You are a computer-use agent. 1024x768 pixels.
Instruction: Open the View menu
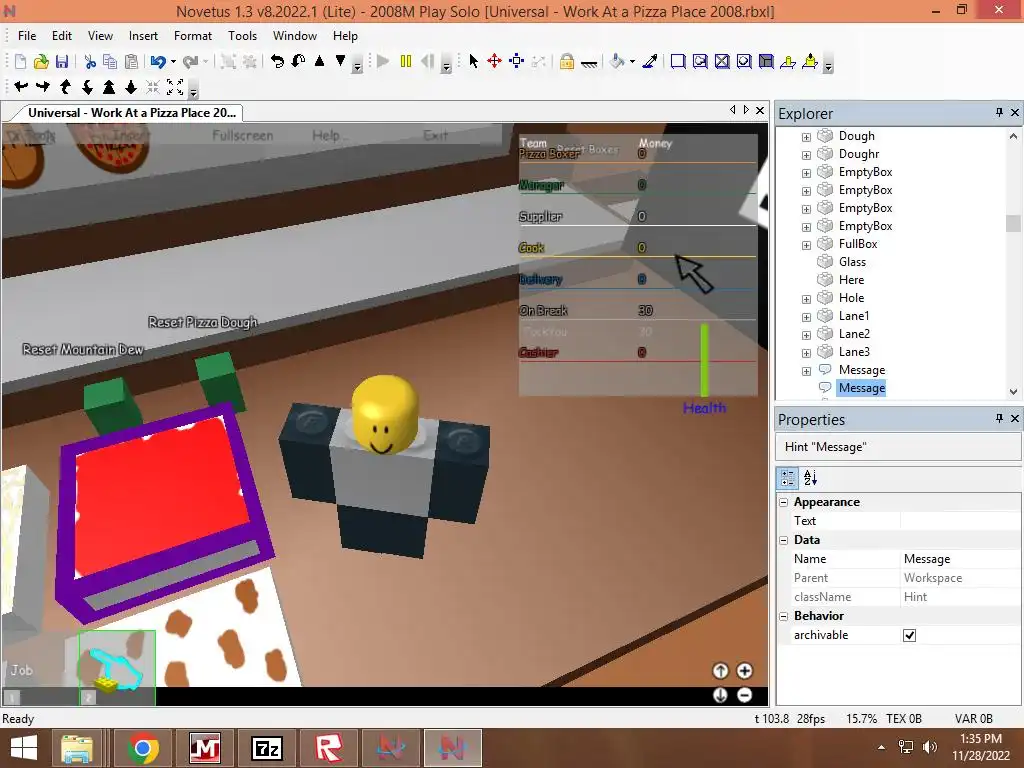pos(101,36)
